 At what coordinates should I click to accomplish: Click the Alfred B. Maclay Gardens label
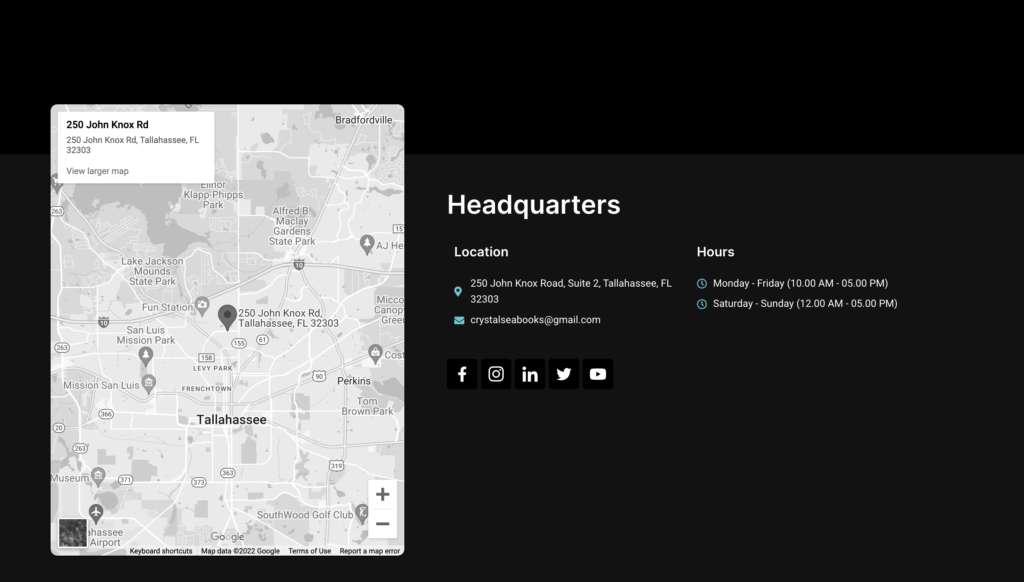pos(292,226)
